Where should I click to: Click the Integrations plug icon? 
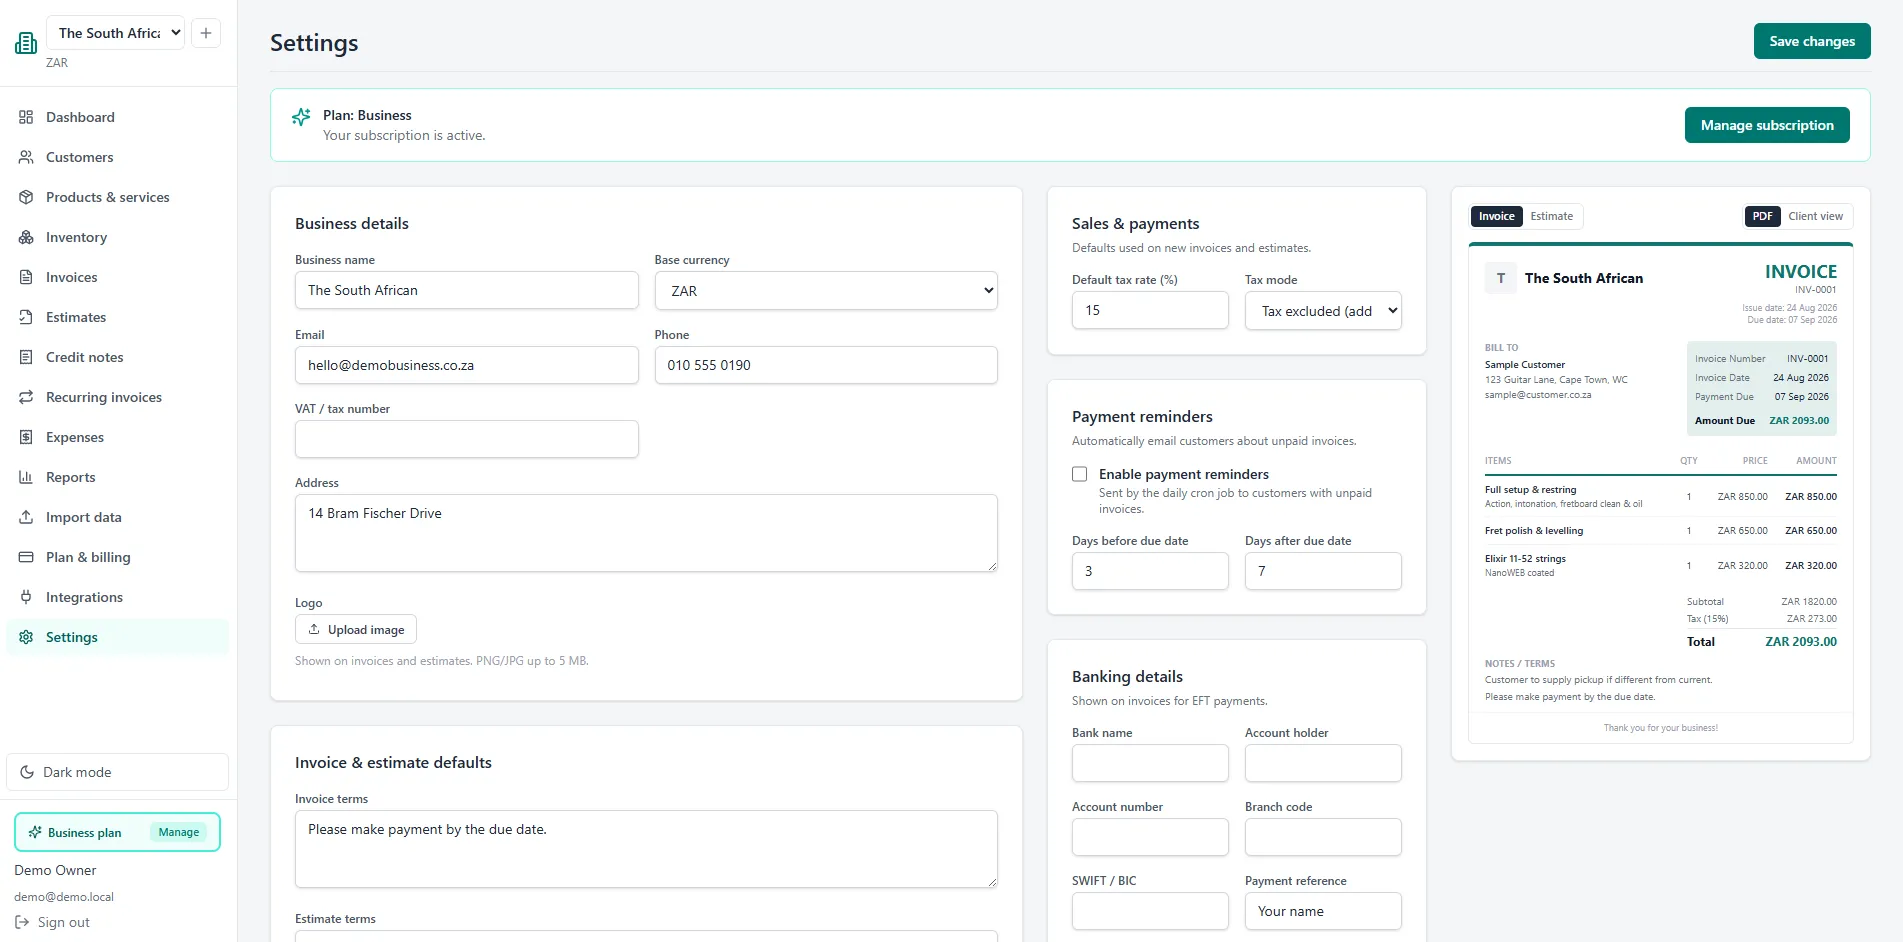(x=26, y=597)
